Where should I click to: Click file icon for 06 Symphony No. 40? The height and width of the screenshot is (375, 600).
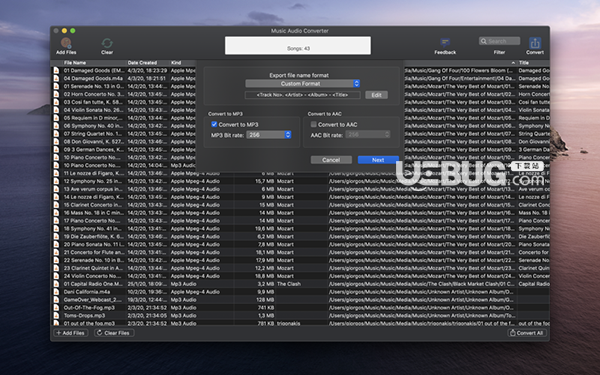click(56, 126)
